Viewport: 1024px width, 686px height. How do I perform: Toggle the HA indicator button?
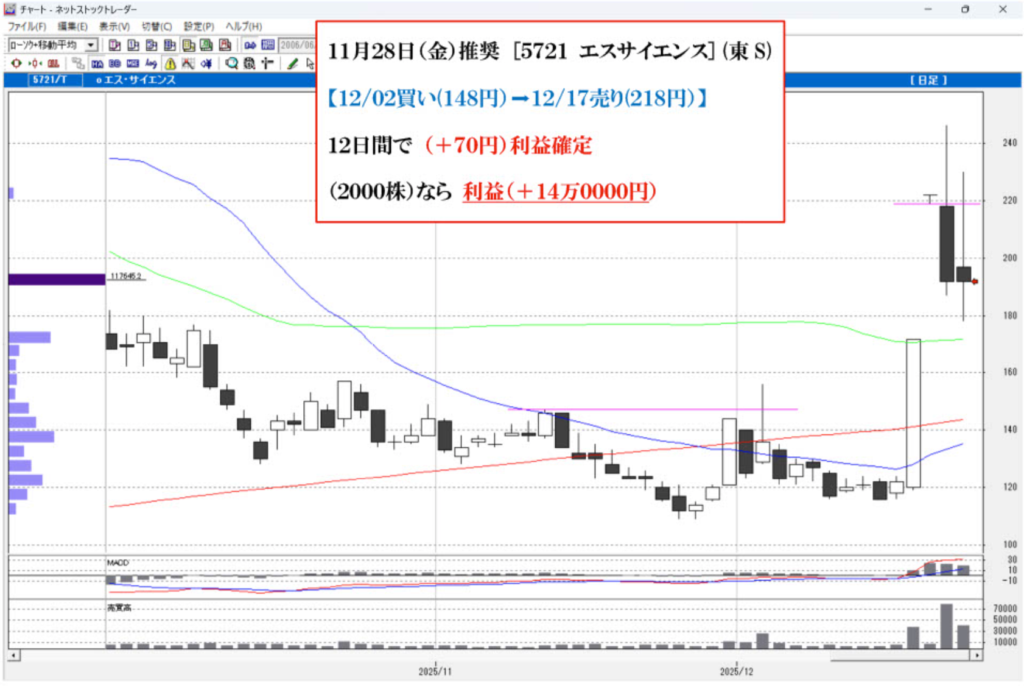[99, 62]
